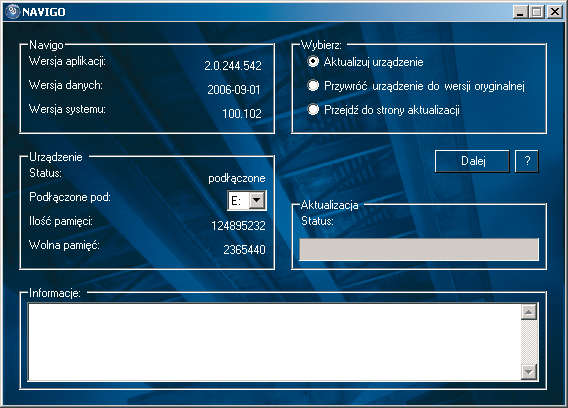Click the device status value podłączone
The image size is (568, 408).
[x=237, y=178]
